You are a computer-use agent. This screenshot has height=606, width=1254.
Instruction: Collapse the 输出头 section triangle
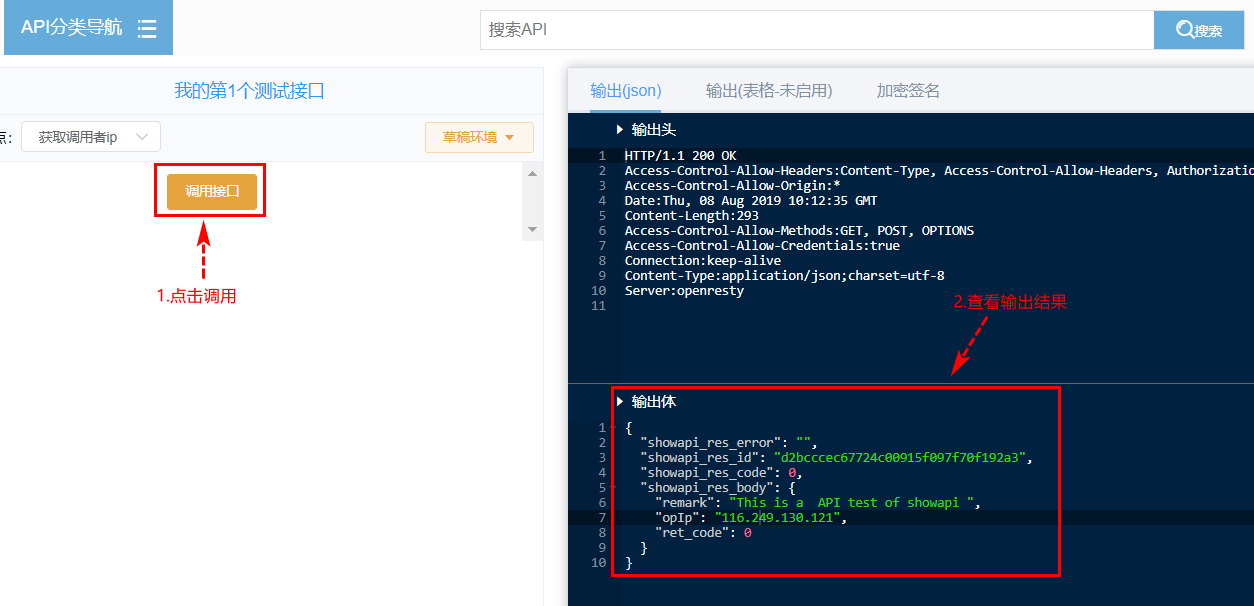click(x=620, y=130)
